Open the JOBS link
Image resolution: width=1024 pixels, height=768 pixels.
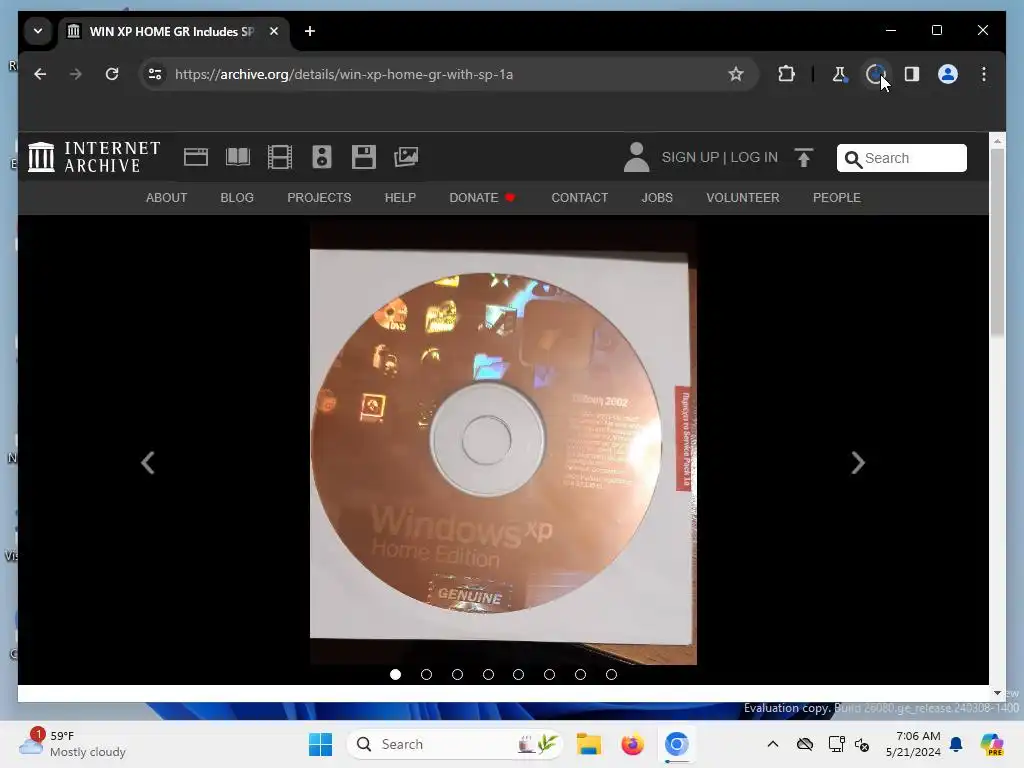pos(657,198)
